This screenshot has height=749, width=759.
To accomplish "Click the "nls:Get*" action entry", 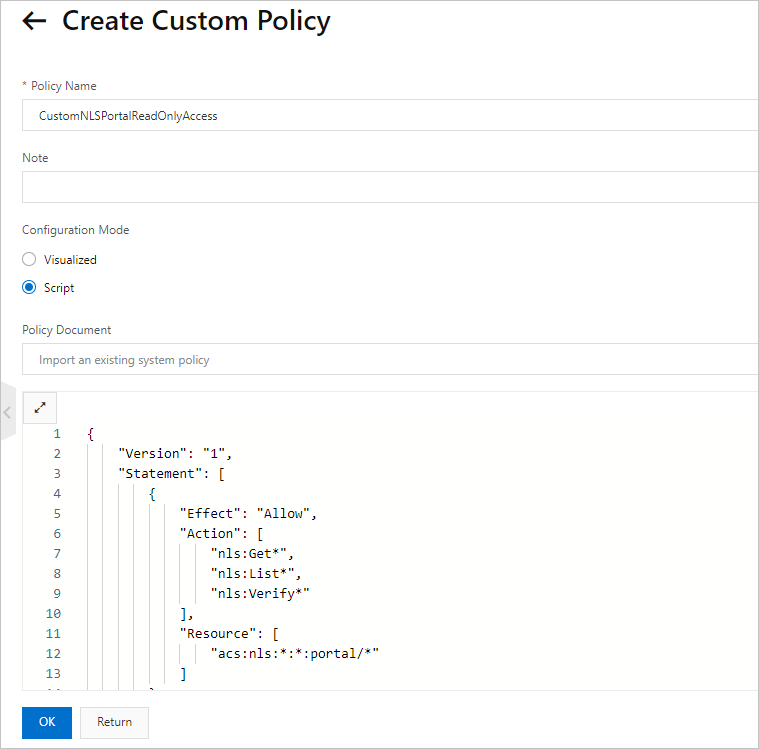I will 252,553.
